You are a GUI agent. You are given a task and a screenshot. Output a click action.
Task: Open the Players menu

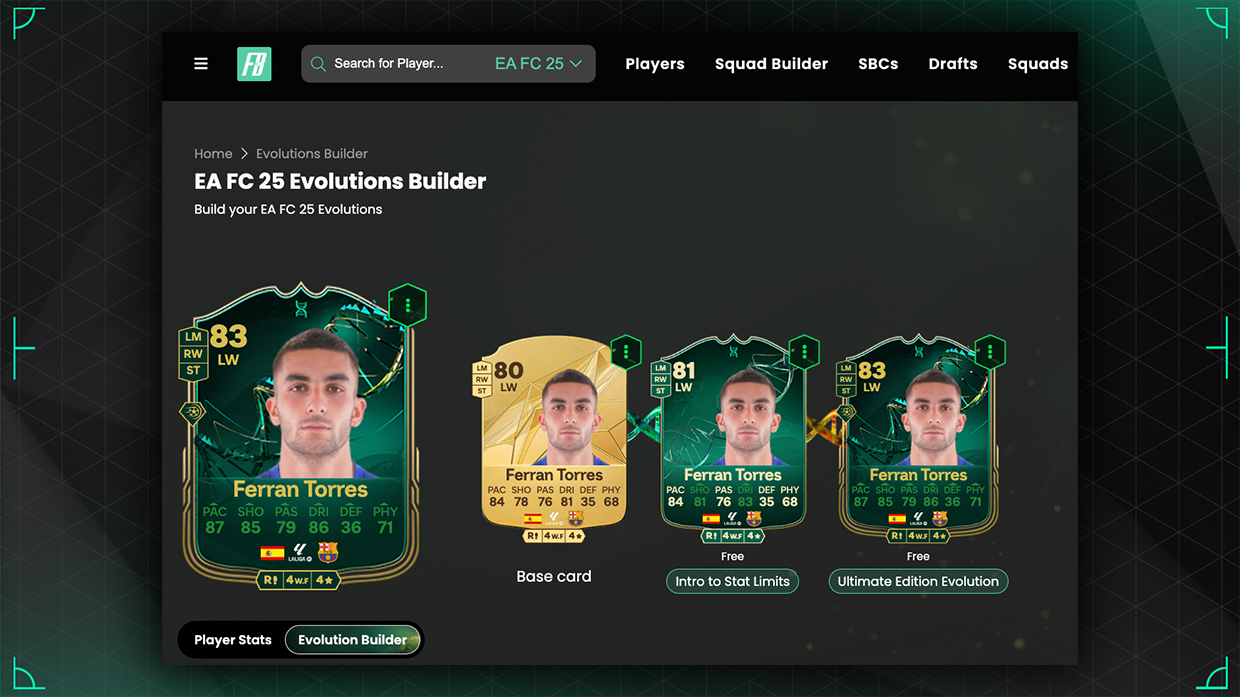[x=655, y=64]
